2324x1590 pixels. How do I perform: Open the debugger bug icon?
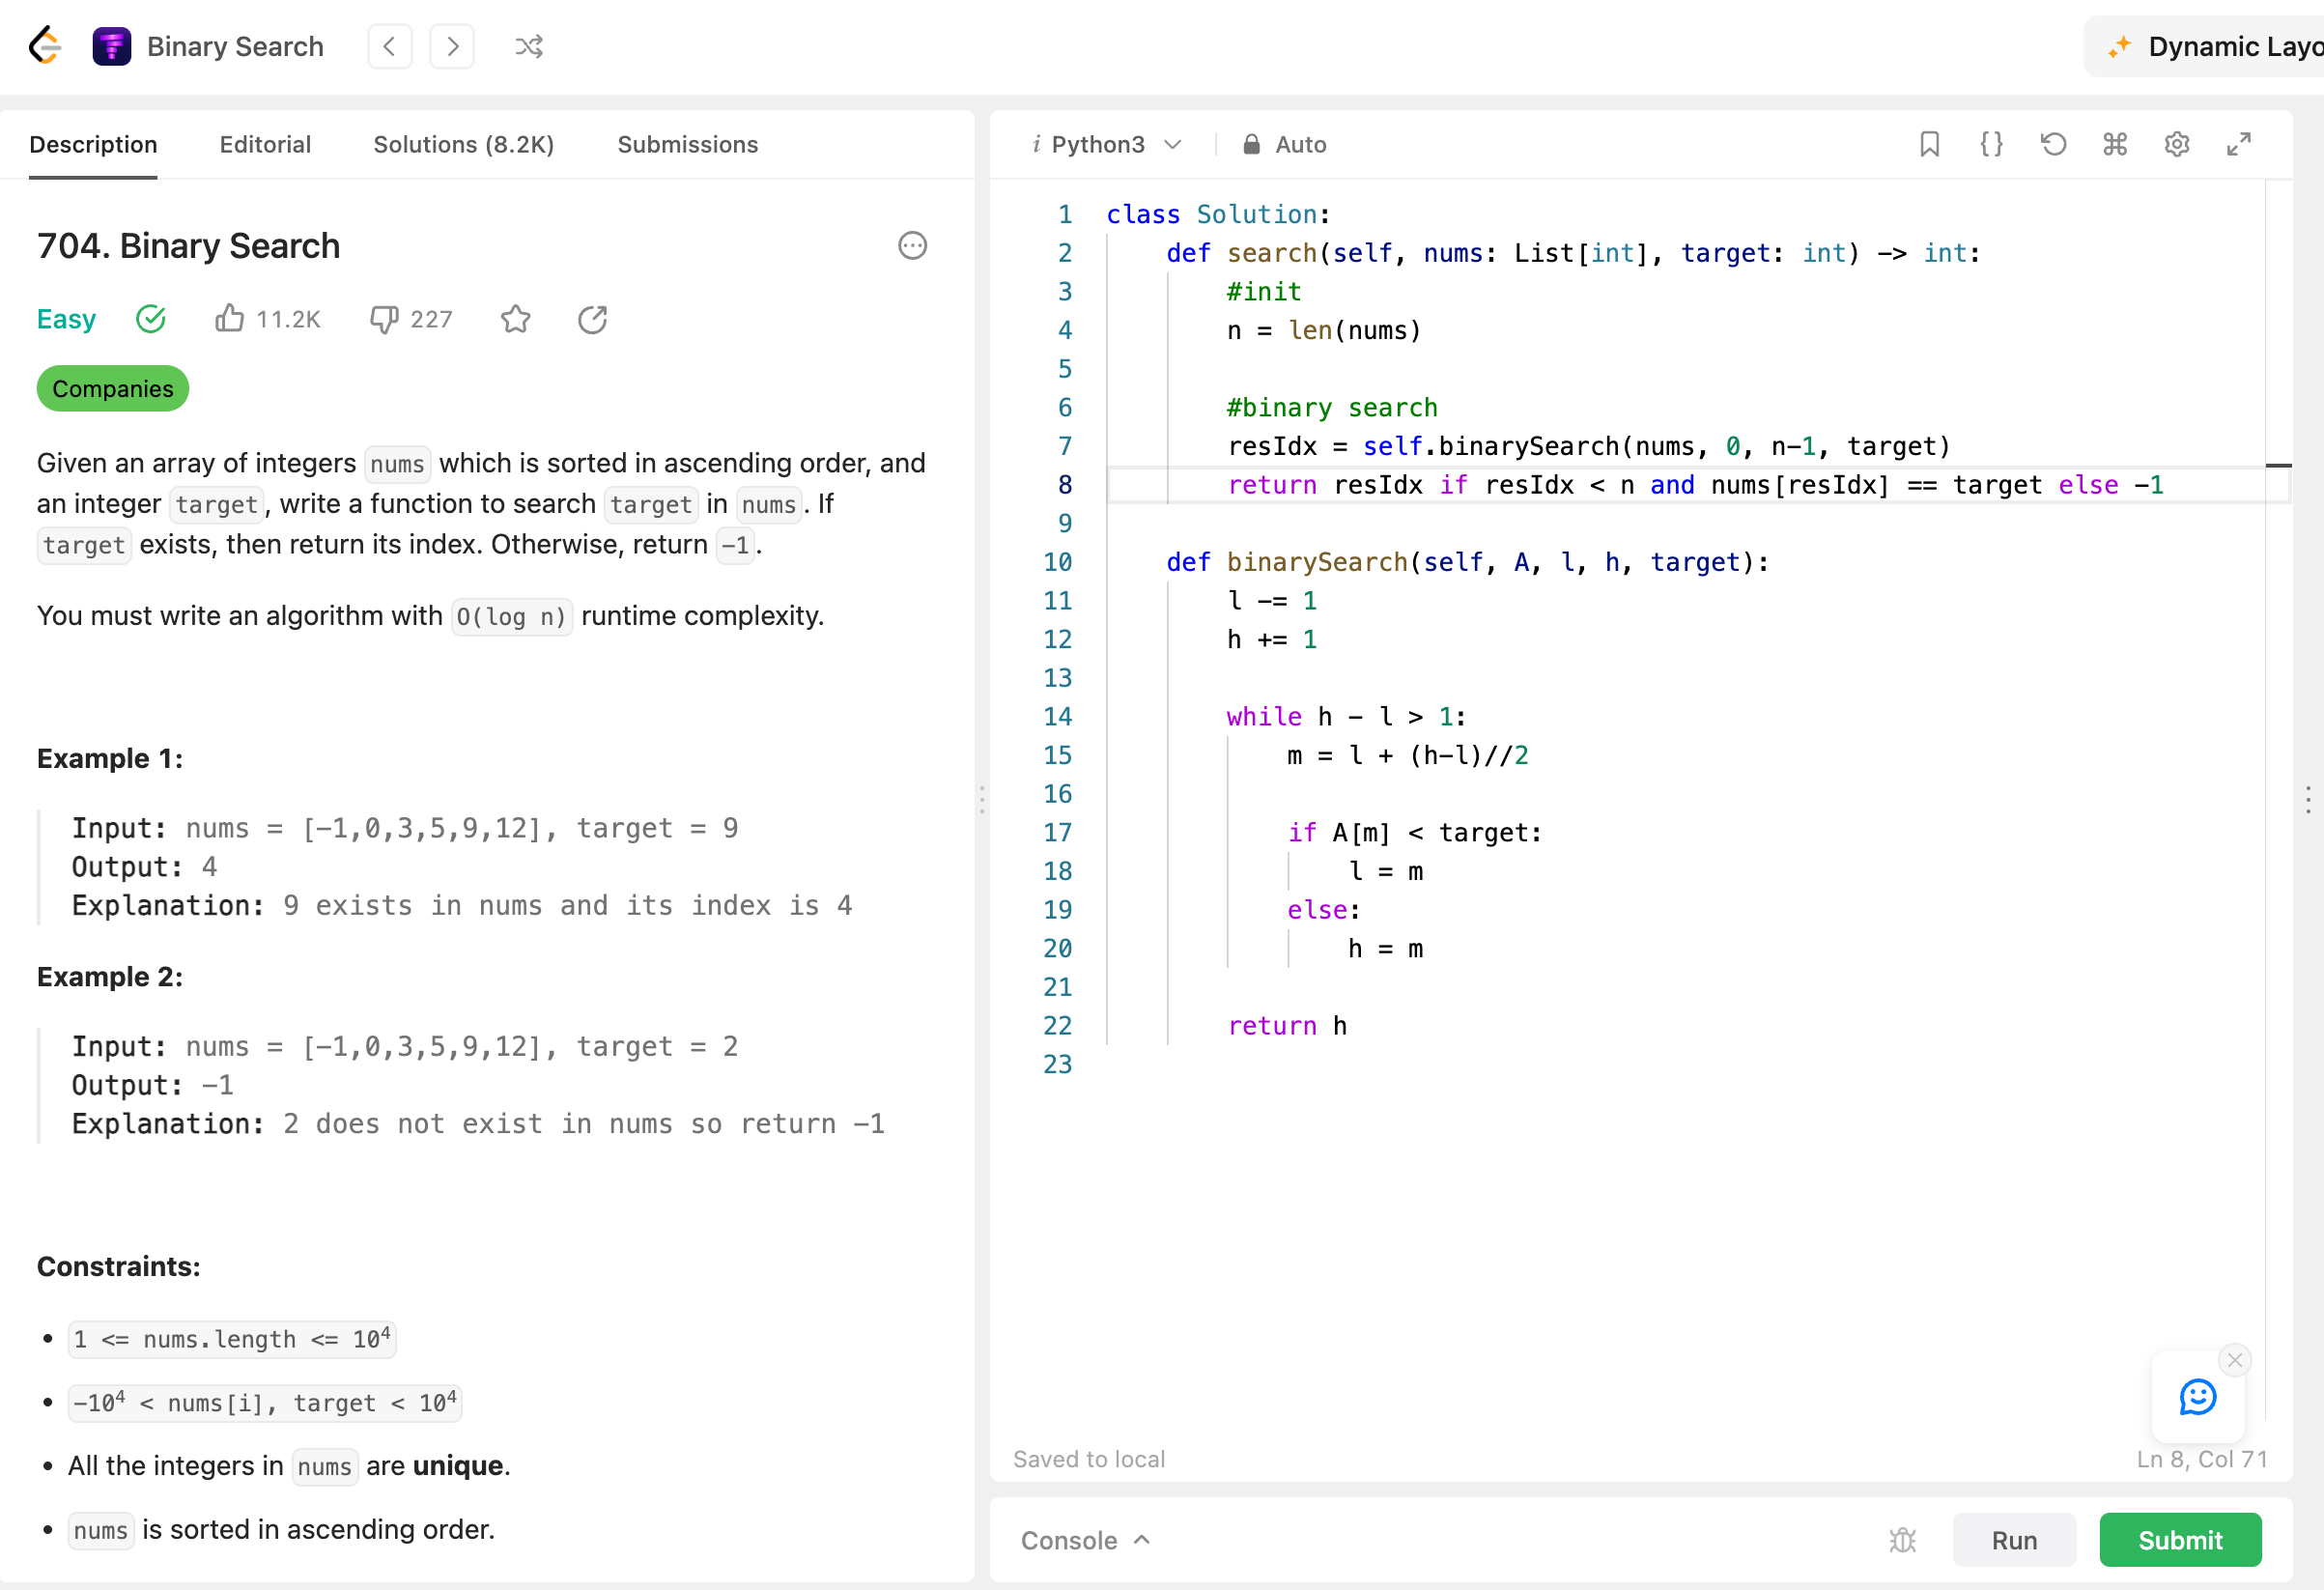click(1902, 1540)
